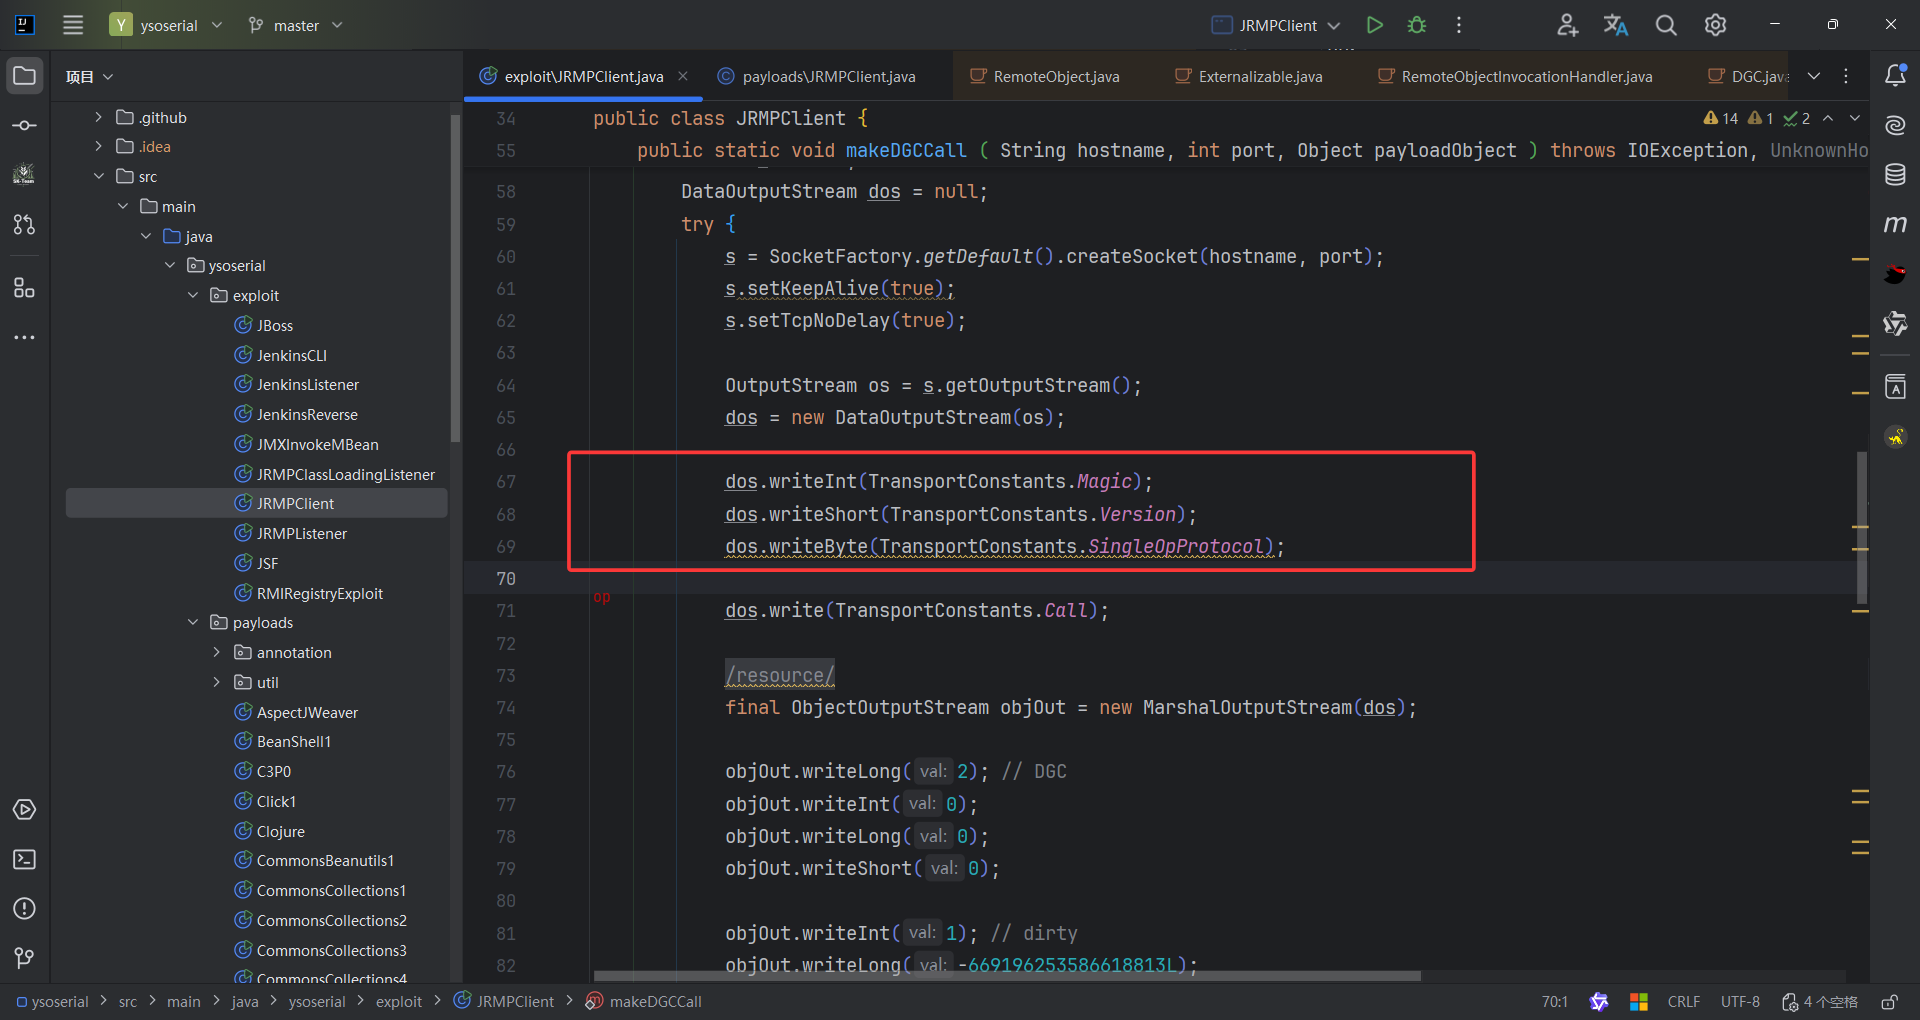Open the 70:1 go-to-line position

[x=1555, y=1002]
